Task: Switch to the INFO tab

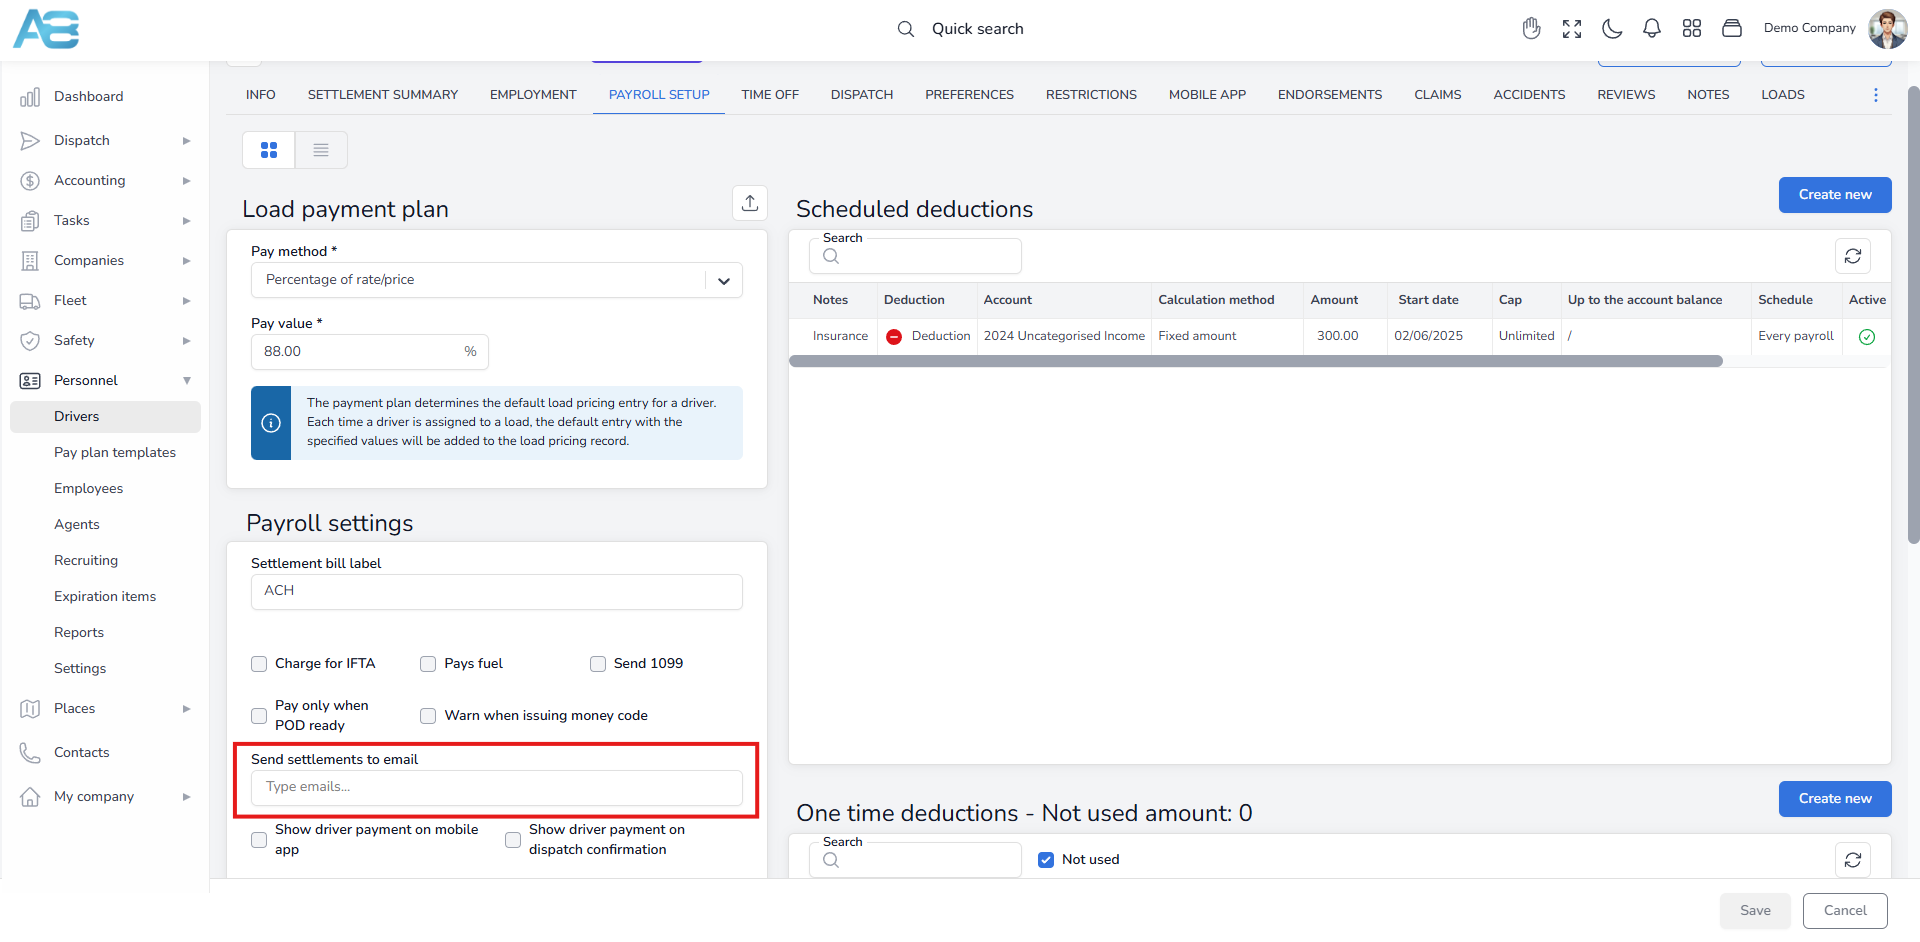Action: coord(261,95)
